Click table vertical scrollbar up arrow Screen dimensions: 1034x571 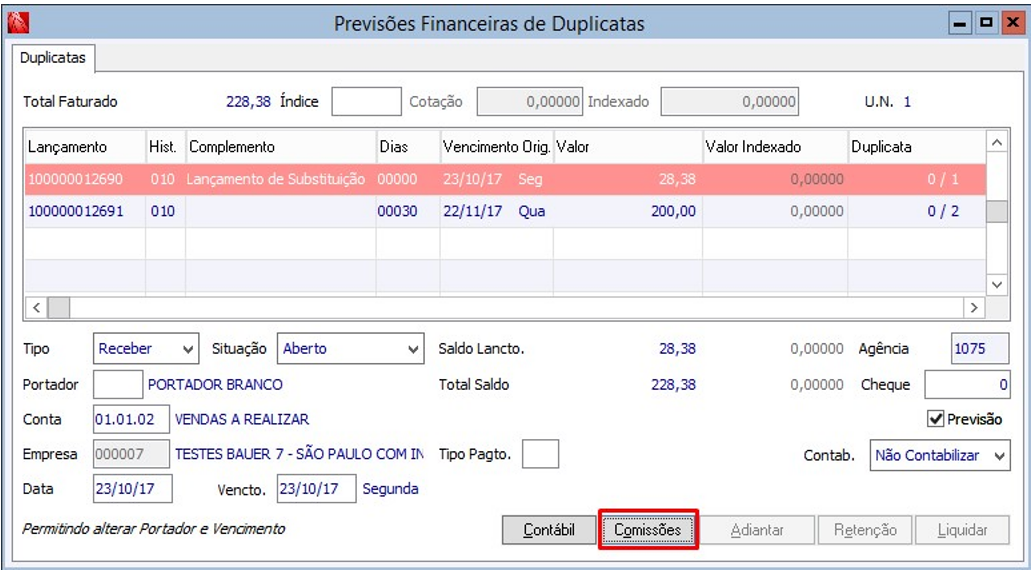pos(997,142)
